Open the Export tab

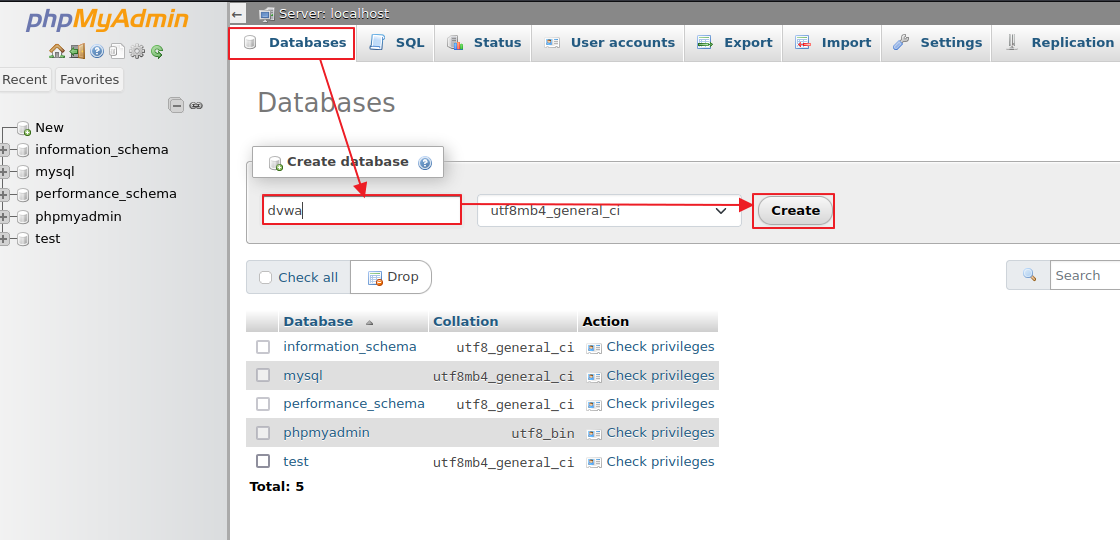click(734, 43)
